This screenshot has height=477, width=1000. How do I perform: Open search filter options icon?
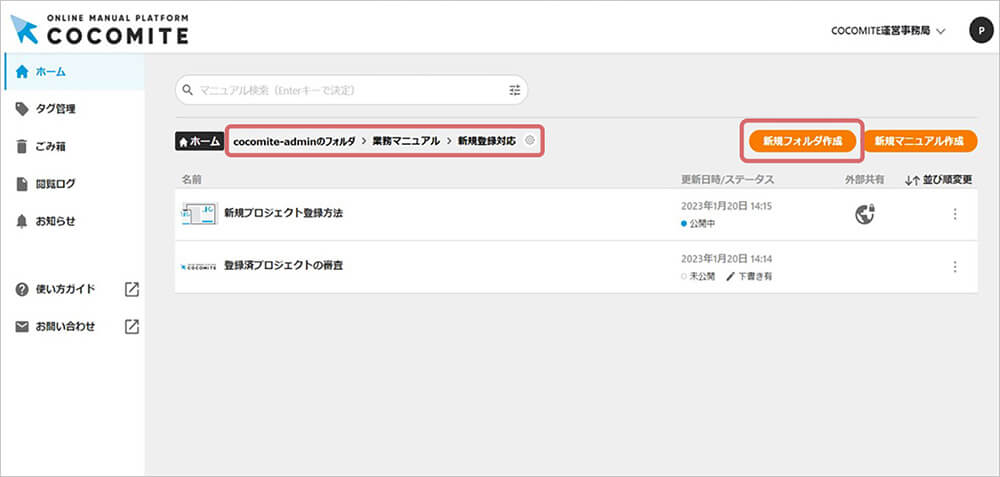[x=515, y=91]
